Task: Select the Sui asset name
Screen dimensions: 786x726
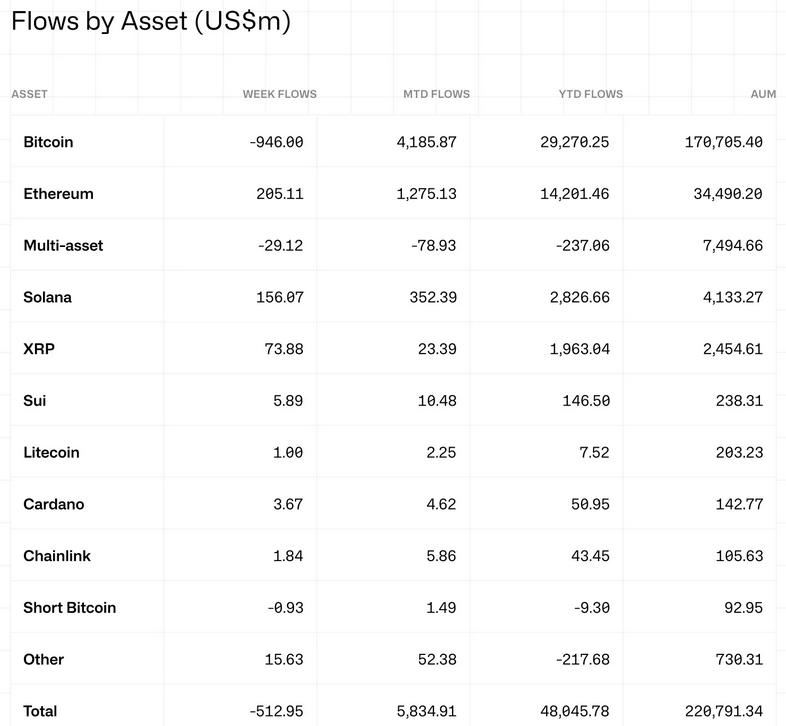Action: point(35,401)
